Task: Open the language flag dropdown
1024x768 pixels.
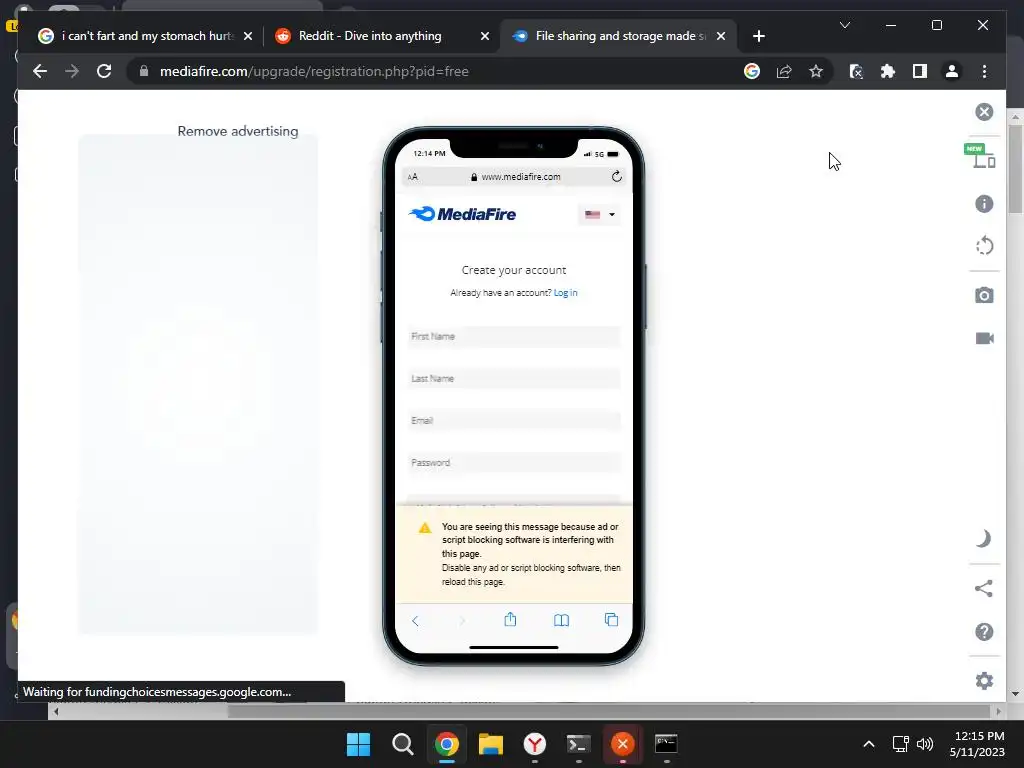Action: 600,214
